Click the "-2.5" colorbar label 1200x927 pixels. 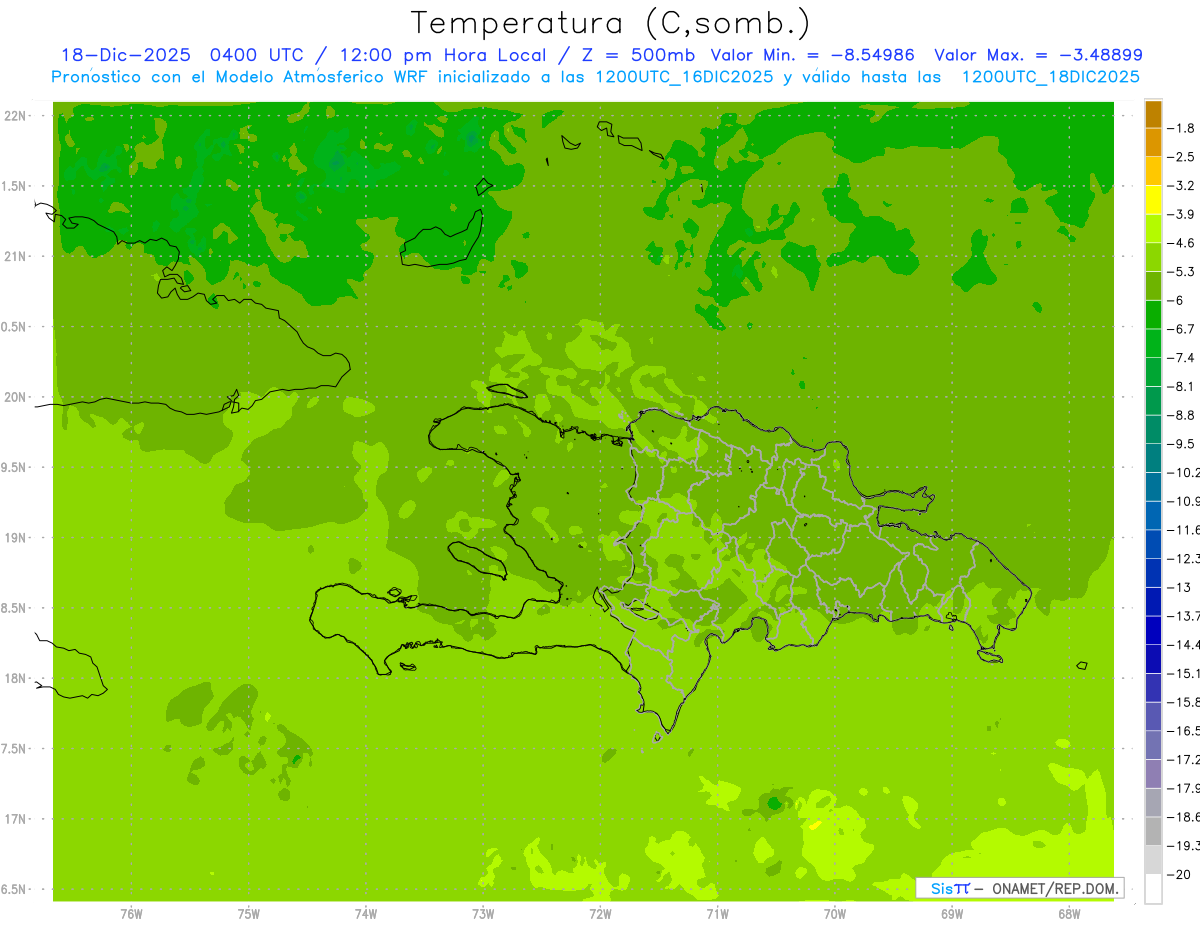1183,157
